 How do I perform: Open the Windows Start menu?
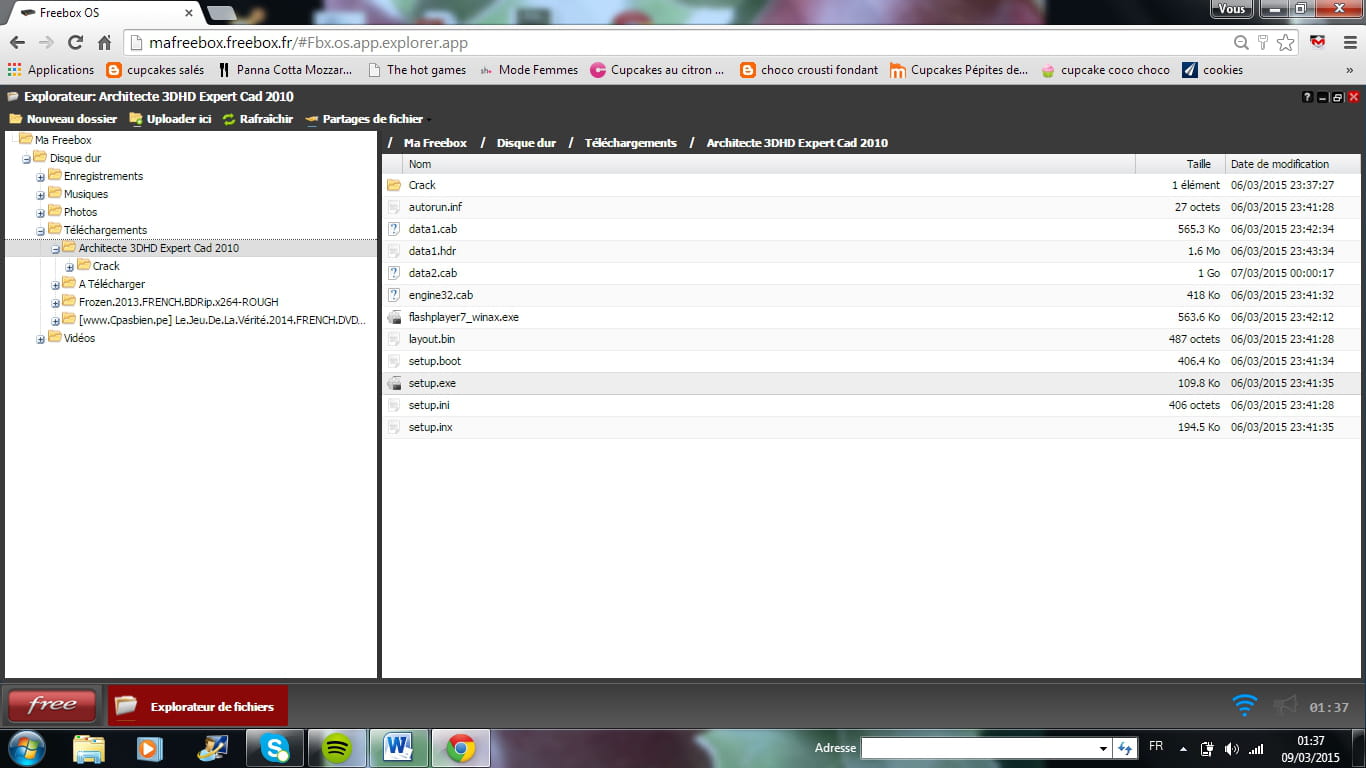pyautogui.click(x=27, y=748)
